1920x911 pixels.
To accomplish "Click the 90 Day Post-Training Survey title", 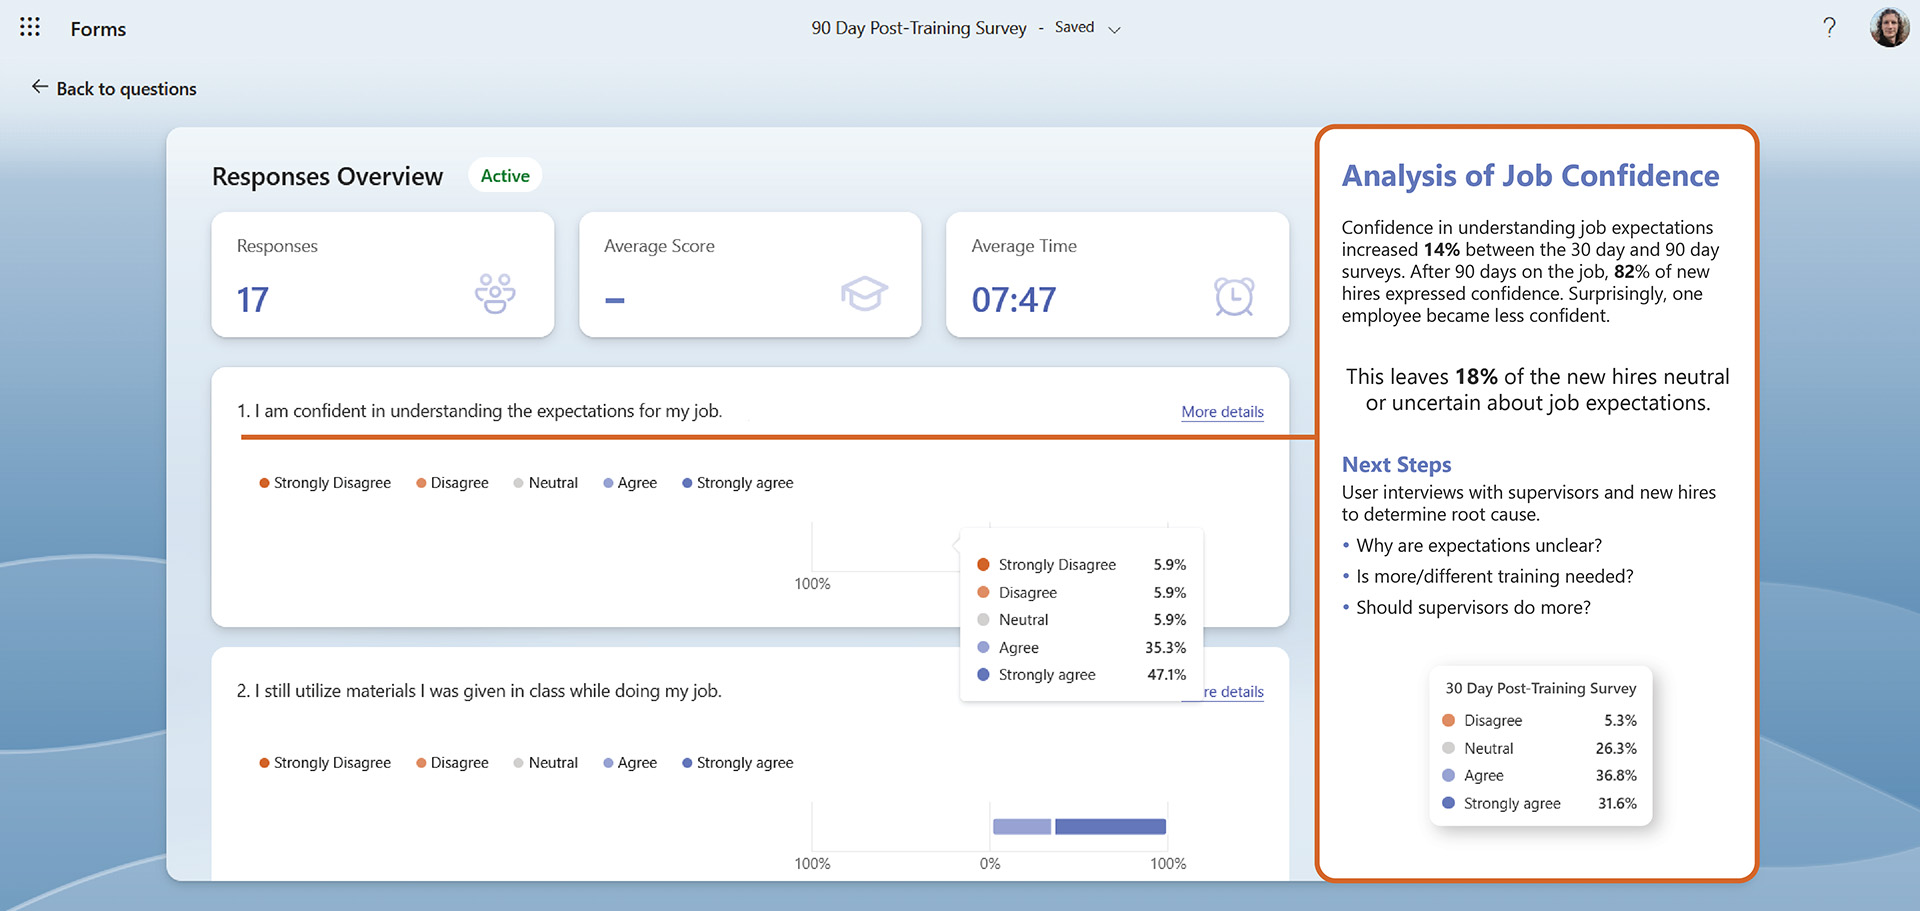I will (x=918, y=28).
